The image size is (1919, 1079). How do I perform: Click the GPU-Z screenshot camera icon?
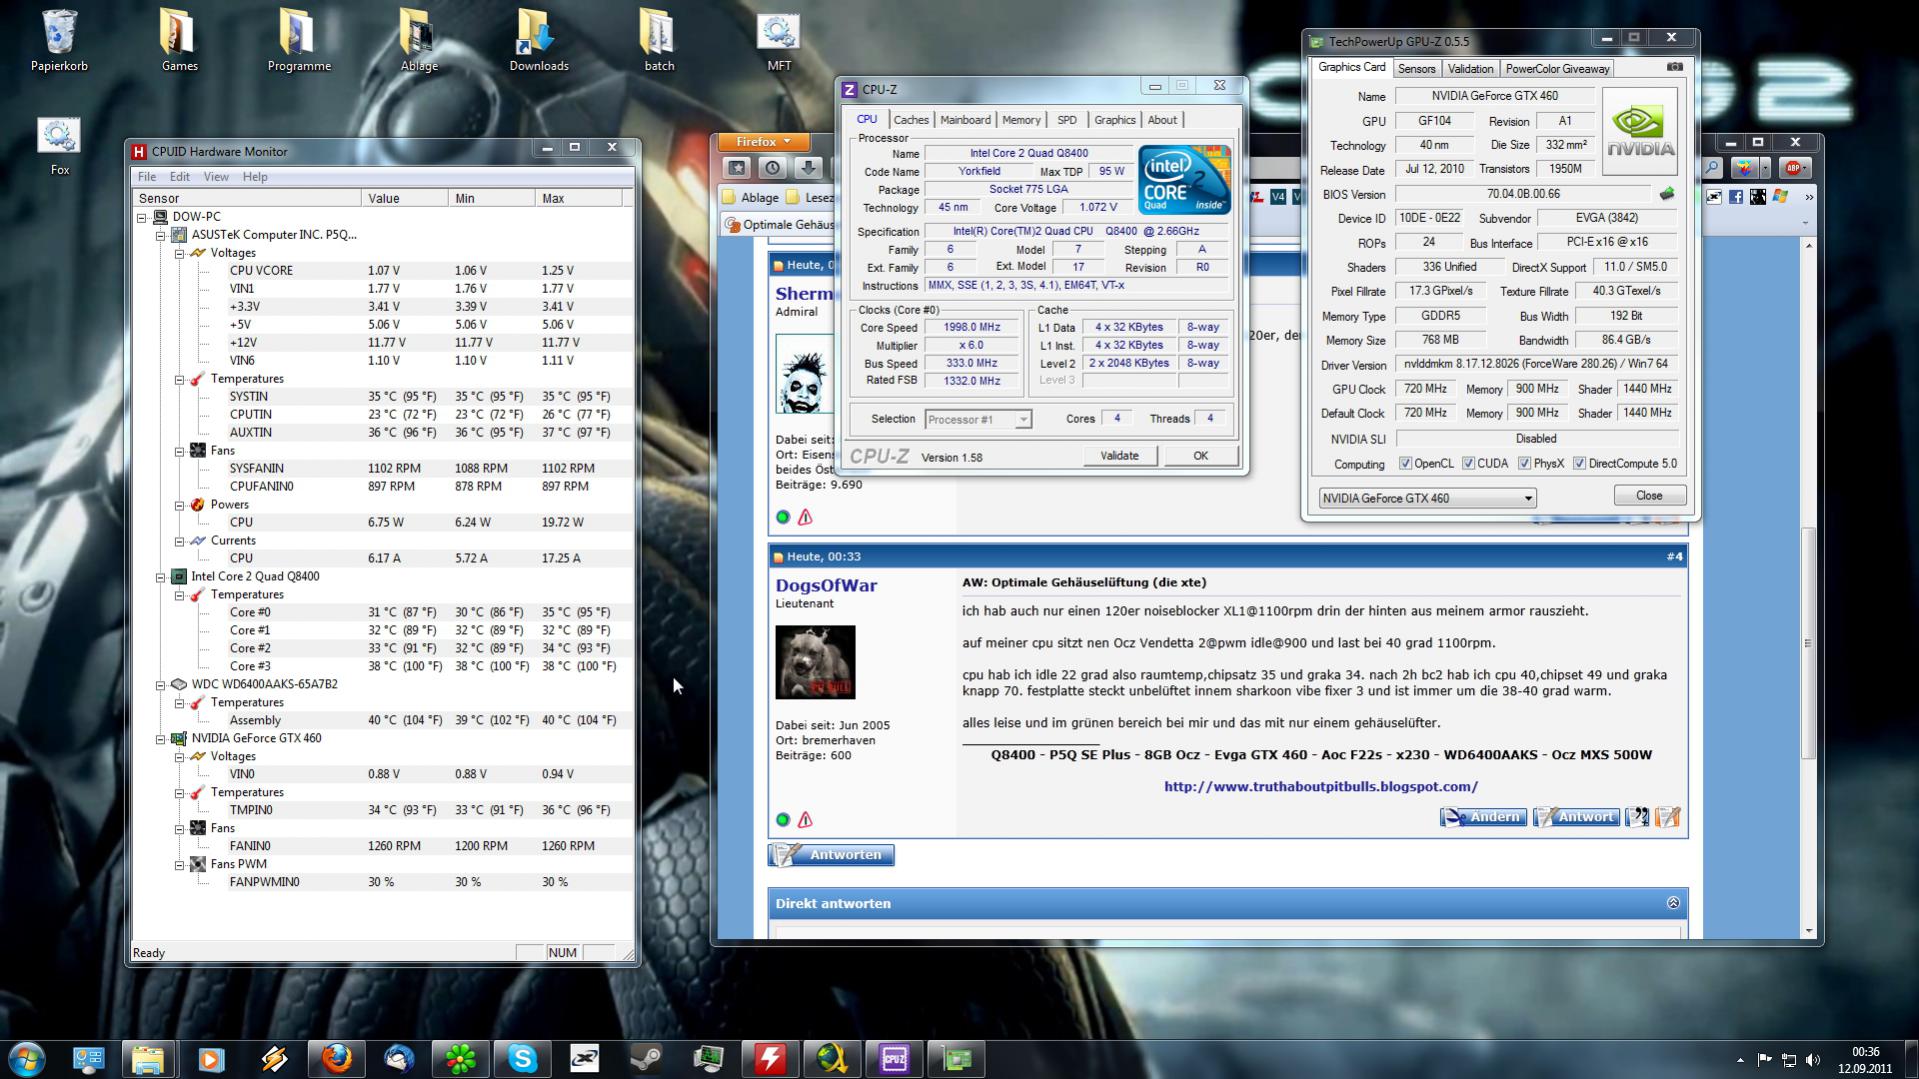[x=1675, y=67]
